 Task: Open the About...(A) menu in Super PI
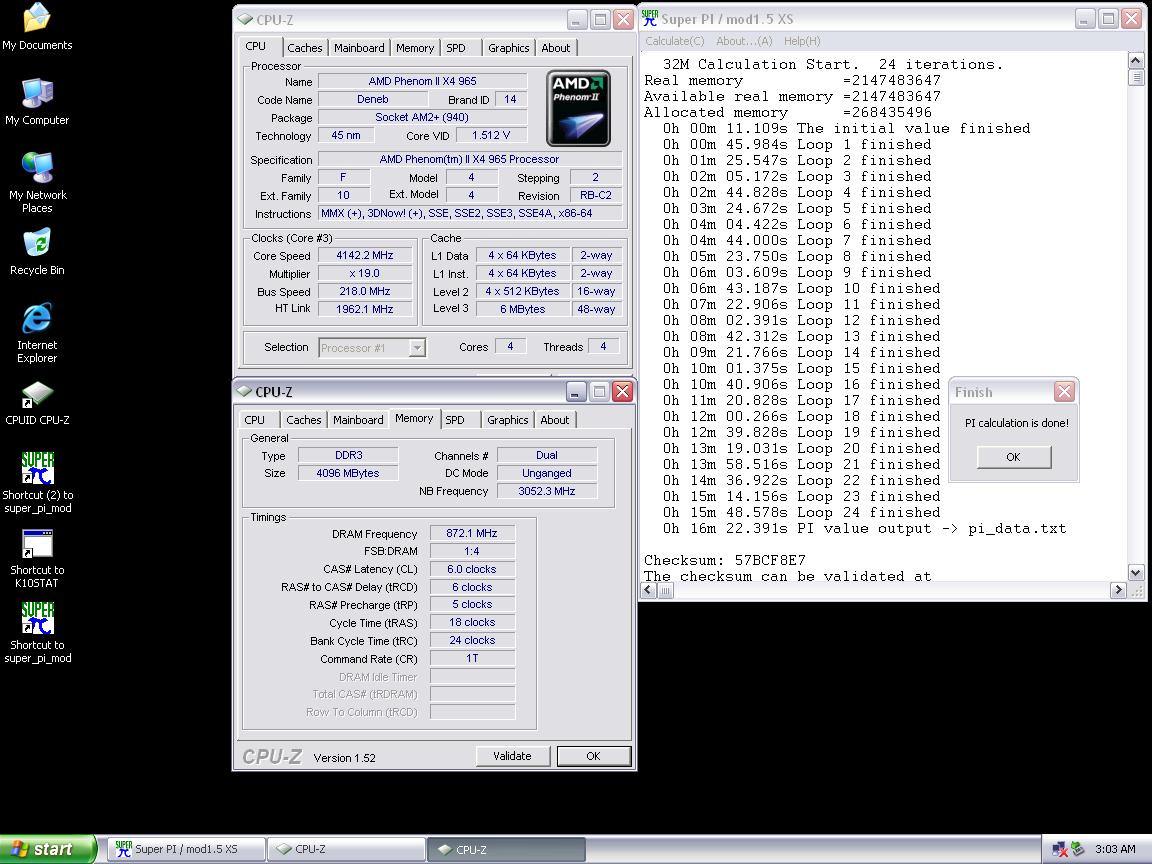(x=744, y=41)
